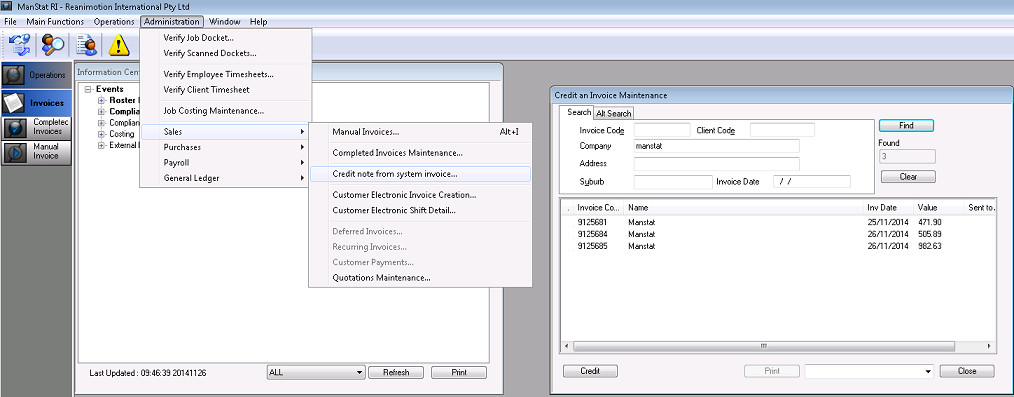Click the refresh documents toolbar icon
Image resolution: width=1014 pixels, height=397 pixels.
(x=18, y=45)
